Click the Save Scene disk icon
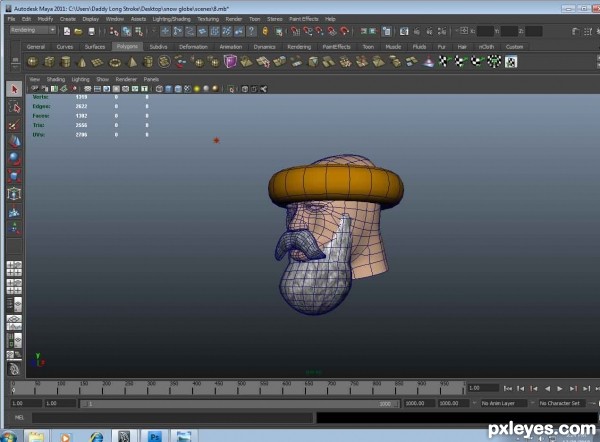 pyautogui.click(x=91, y=31)
